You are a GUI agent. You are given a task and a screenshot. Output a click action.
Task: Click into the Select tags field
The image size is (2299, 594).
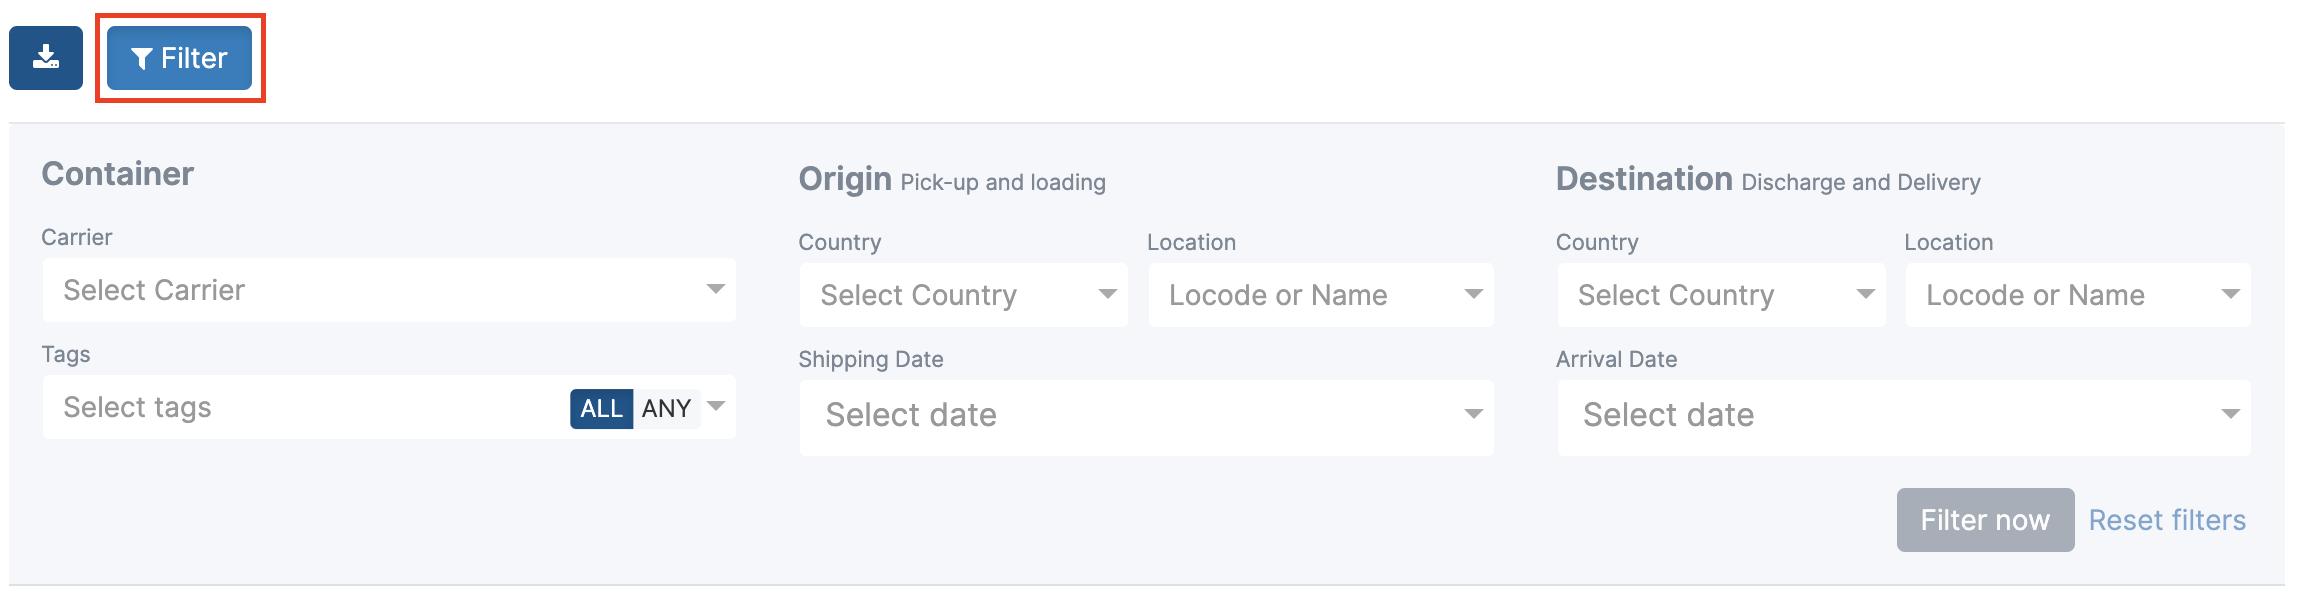[300, 407]
